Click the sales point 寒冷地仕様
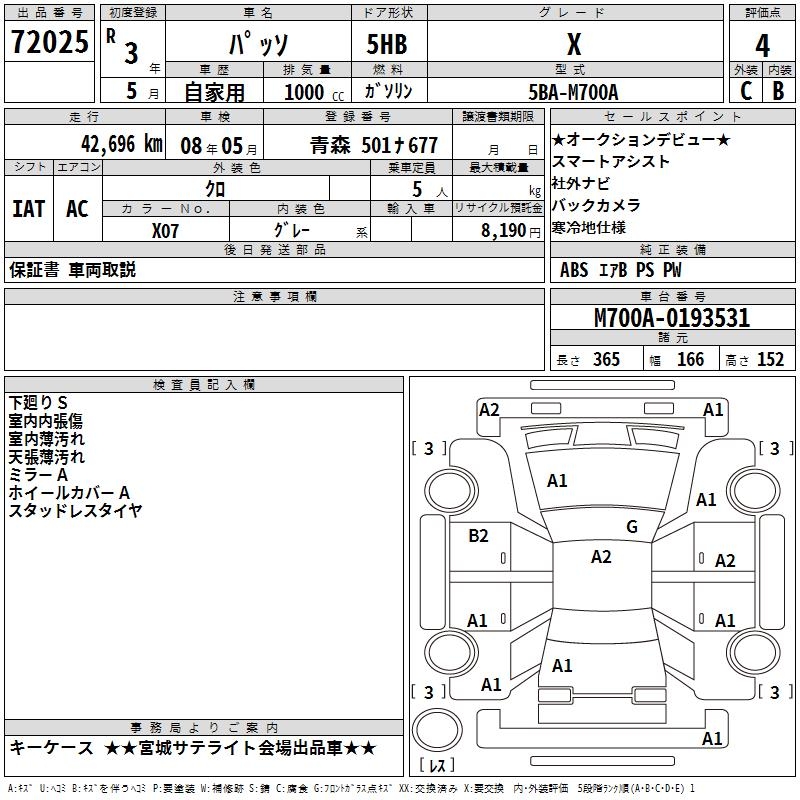The image size is (800, 800). click(x=589, y=227)
